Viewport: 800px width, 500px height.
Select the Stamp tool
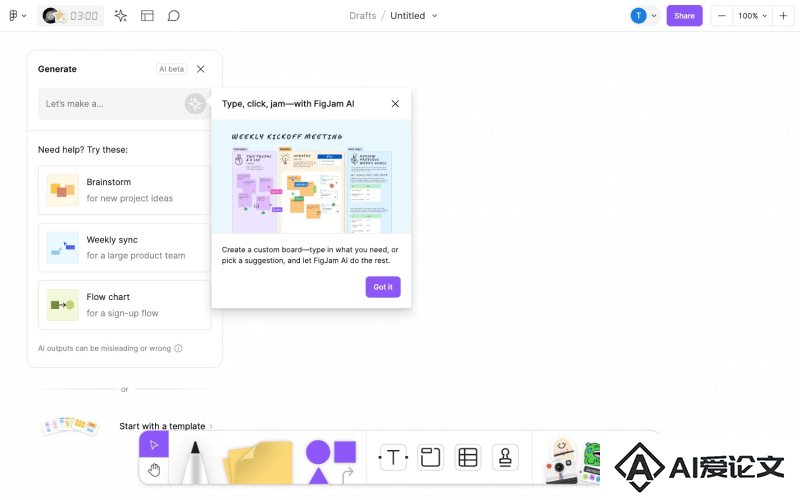(505, 457)
